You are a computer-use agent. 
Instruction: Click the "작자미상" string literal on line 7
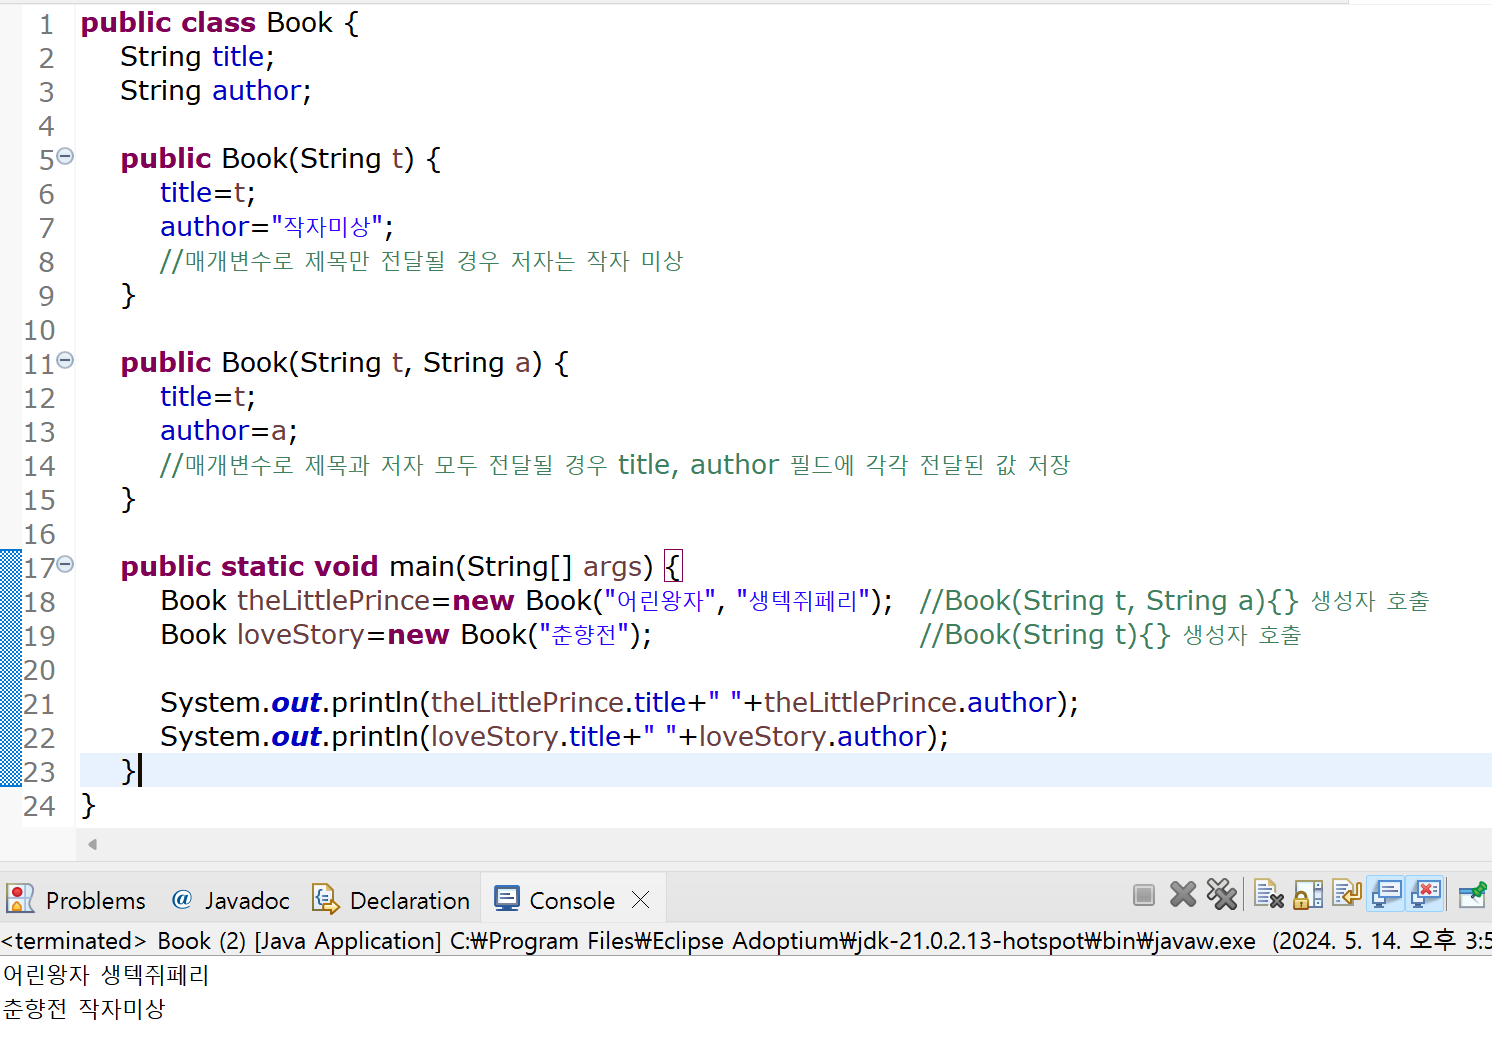tap(327, 226)
